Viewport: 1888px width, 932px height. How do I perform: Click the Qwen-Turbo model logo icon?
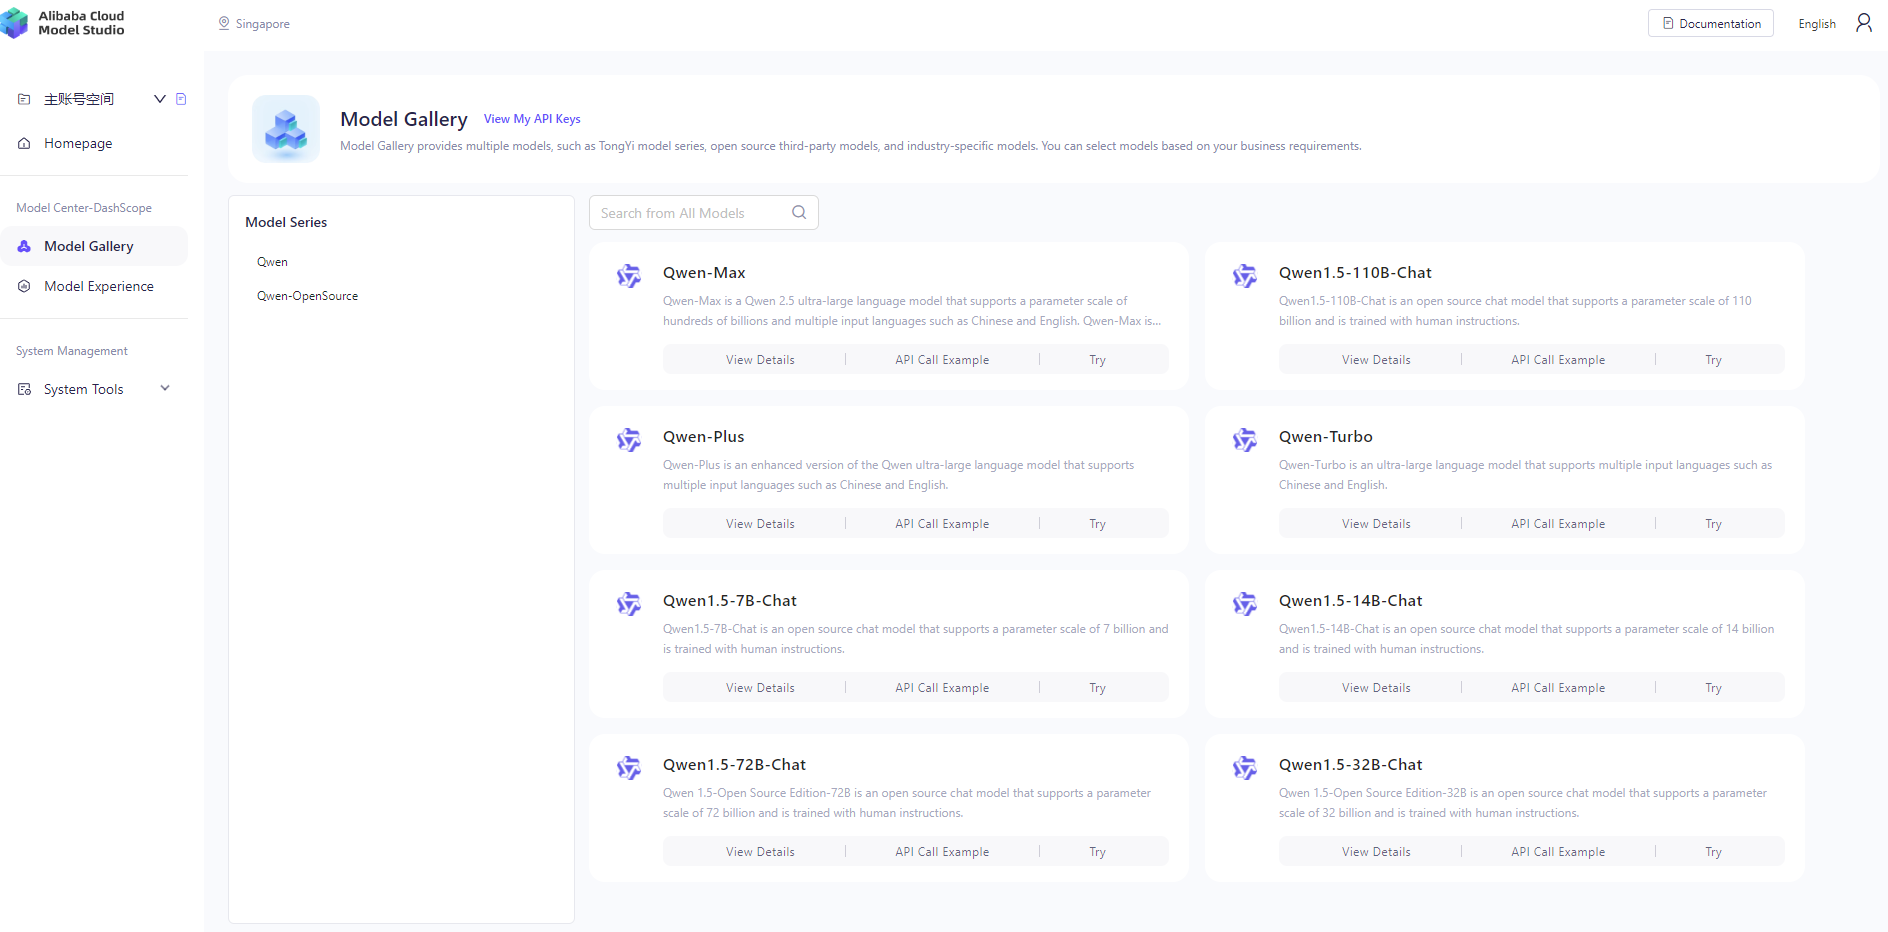1245,439
